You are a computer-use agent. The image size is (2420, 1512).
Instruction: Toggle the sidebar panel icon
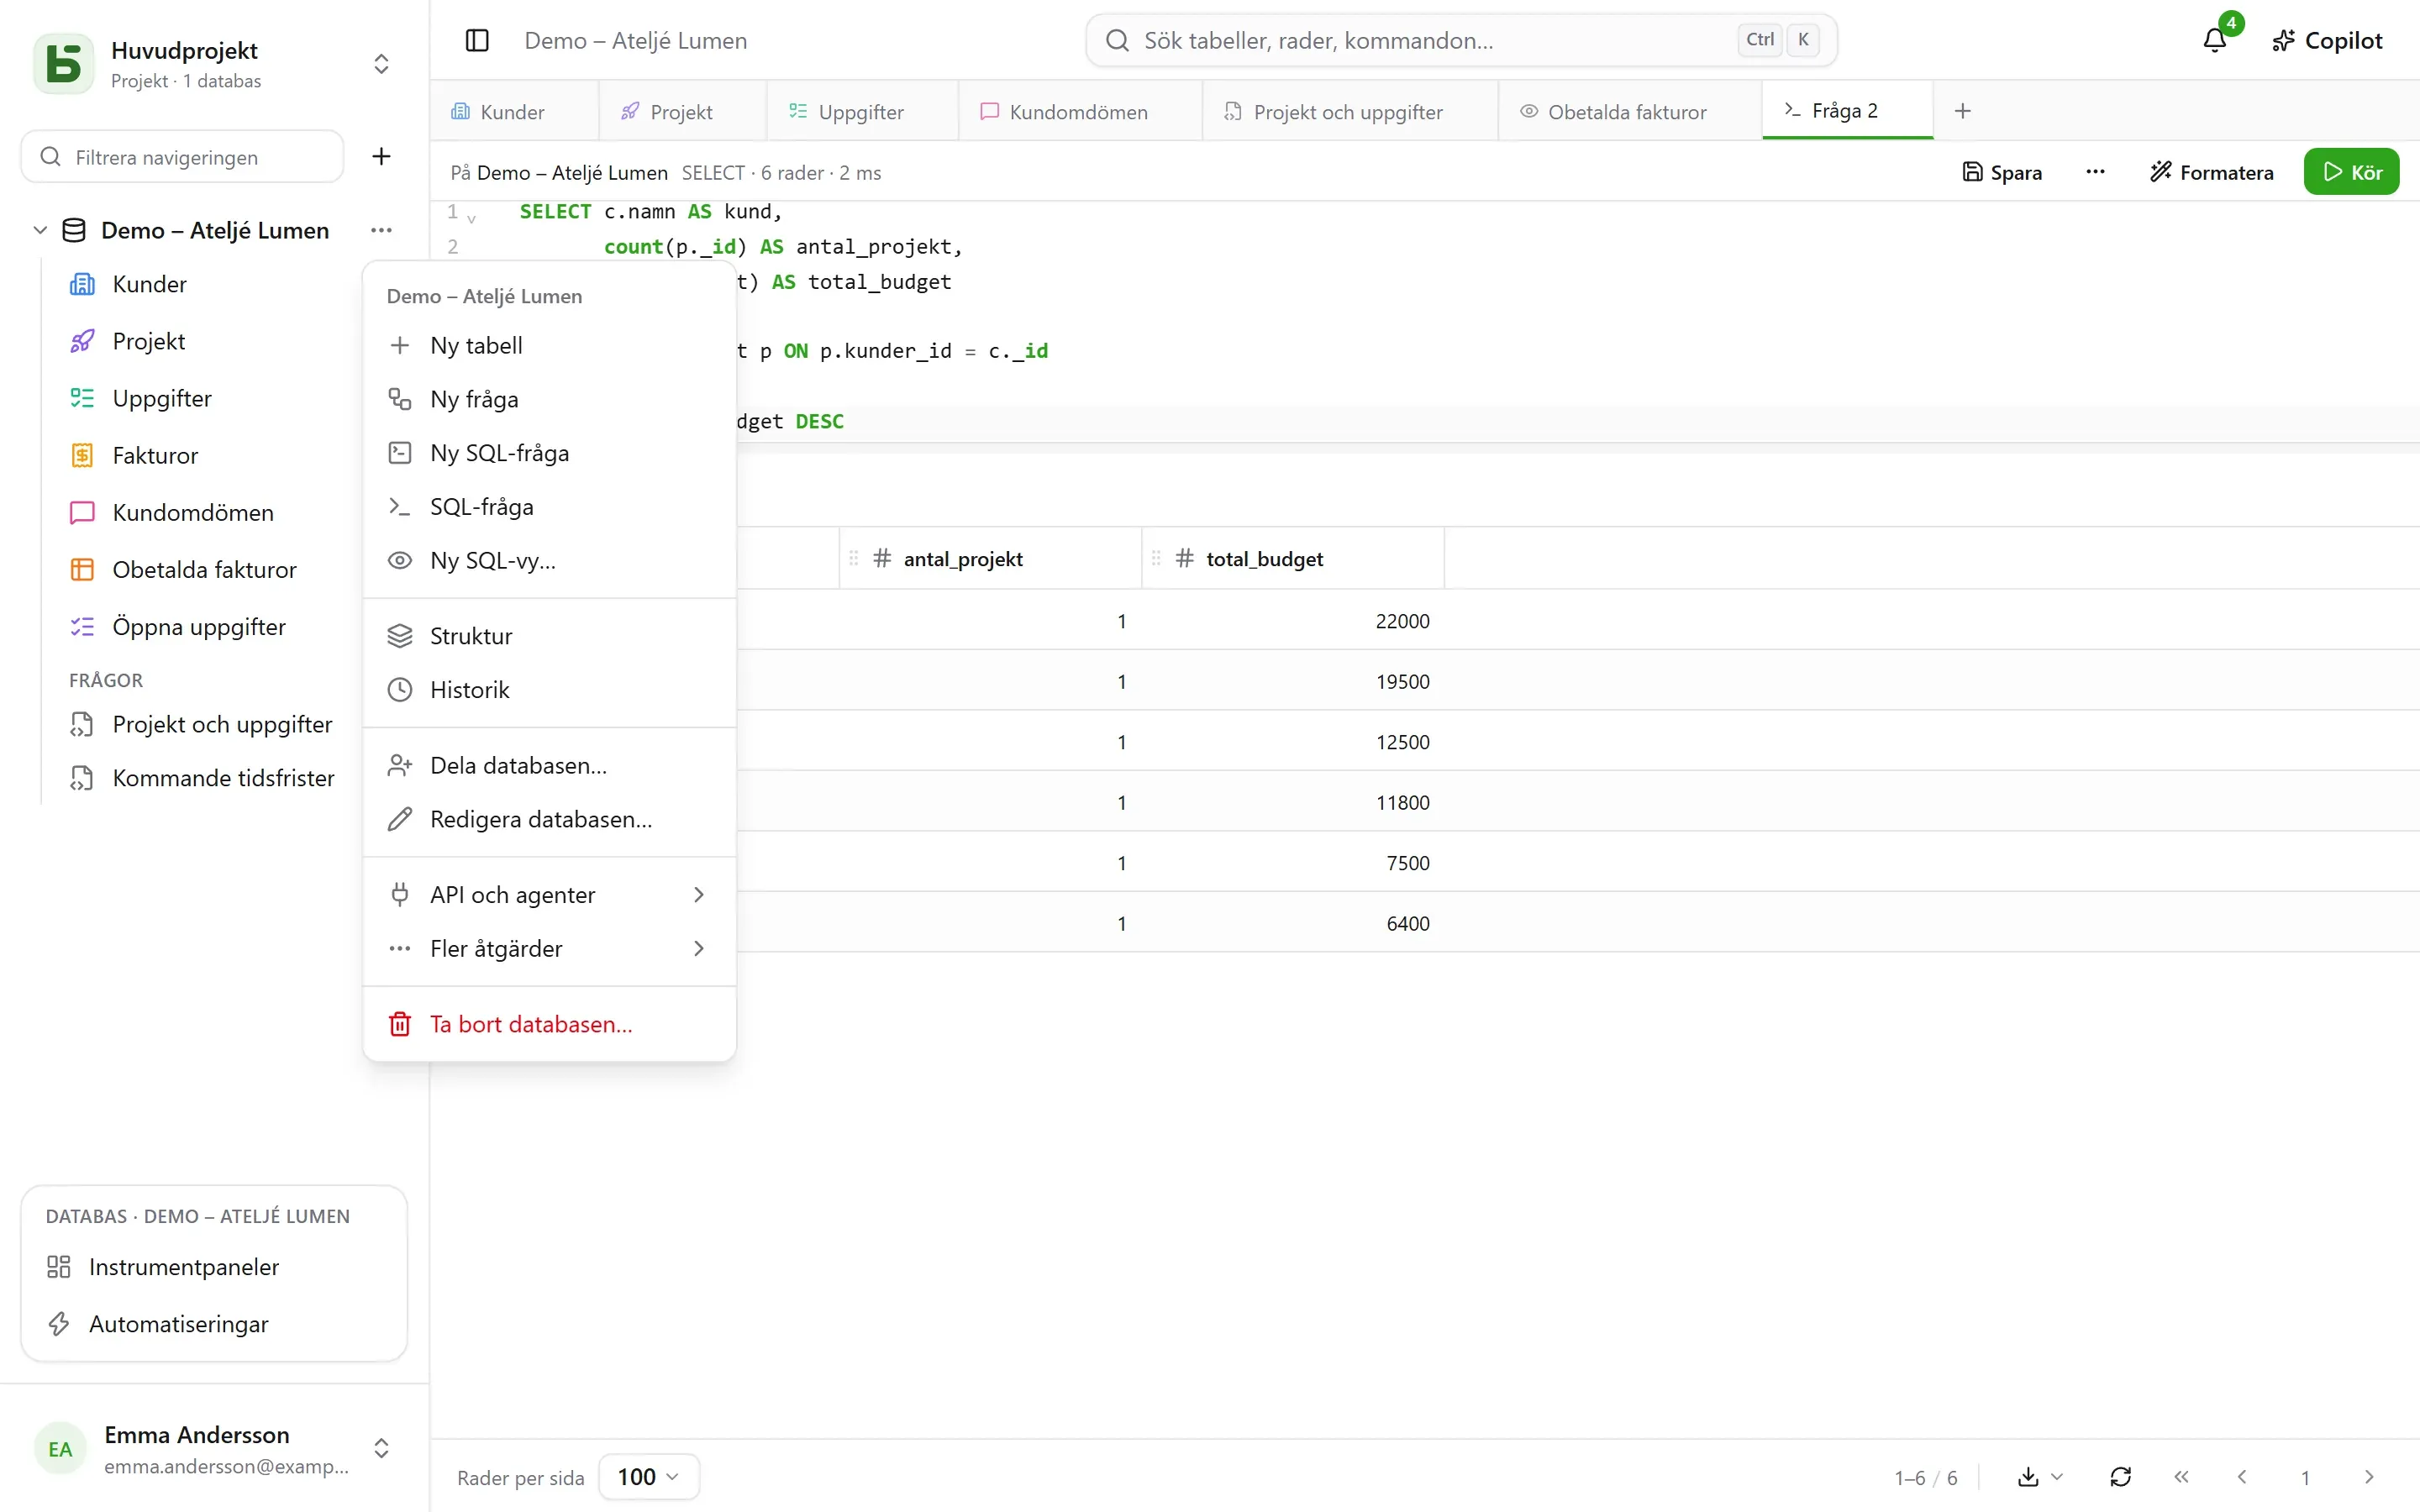(x=477, y=40)
